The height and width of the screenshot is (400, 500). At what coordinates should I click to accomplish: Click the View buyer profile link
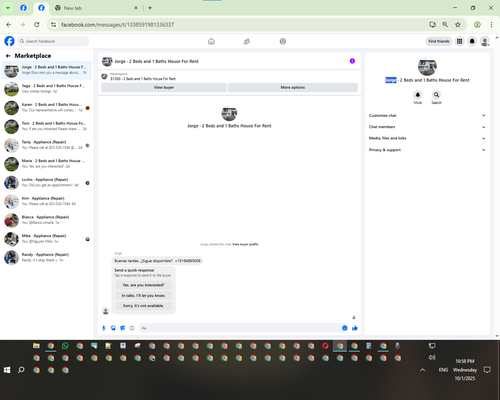pyautogui.click(x=245, y=244)
